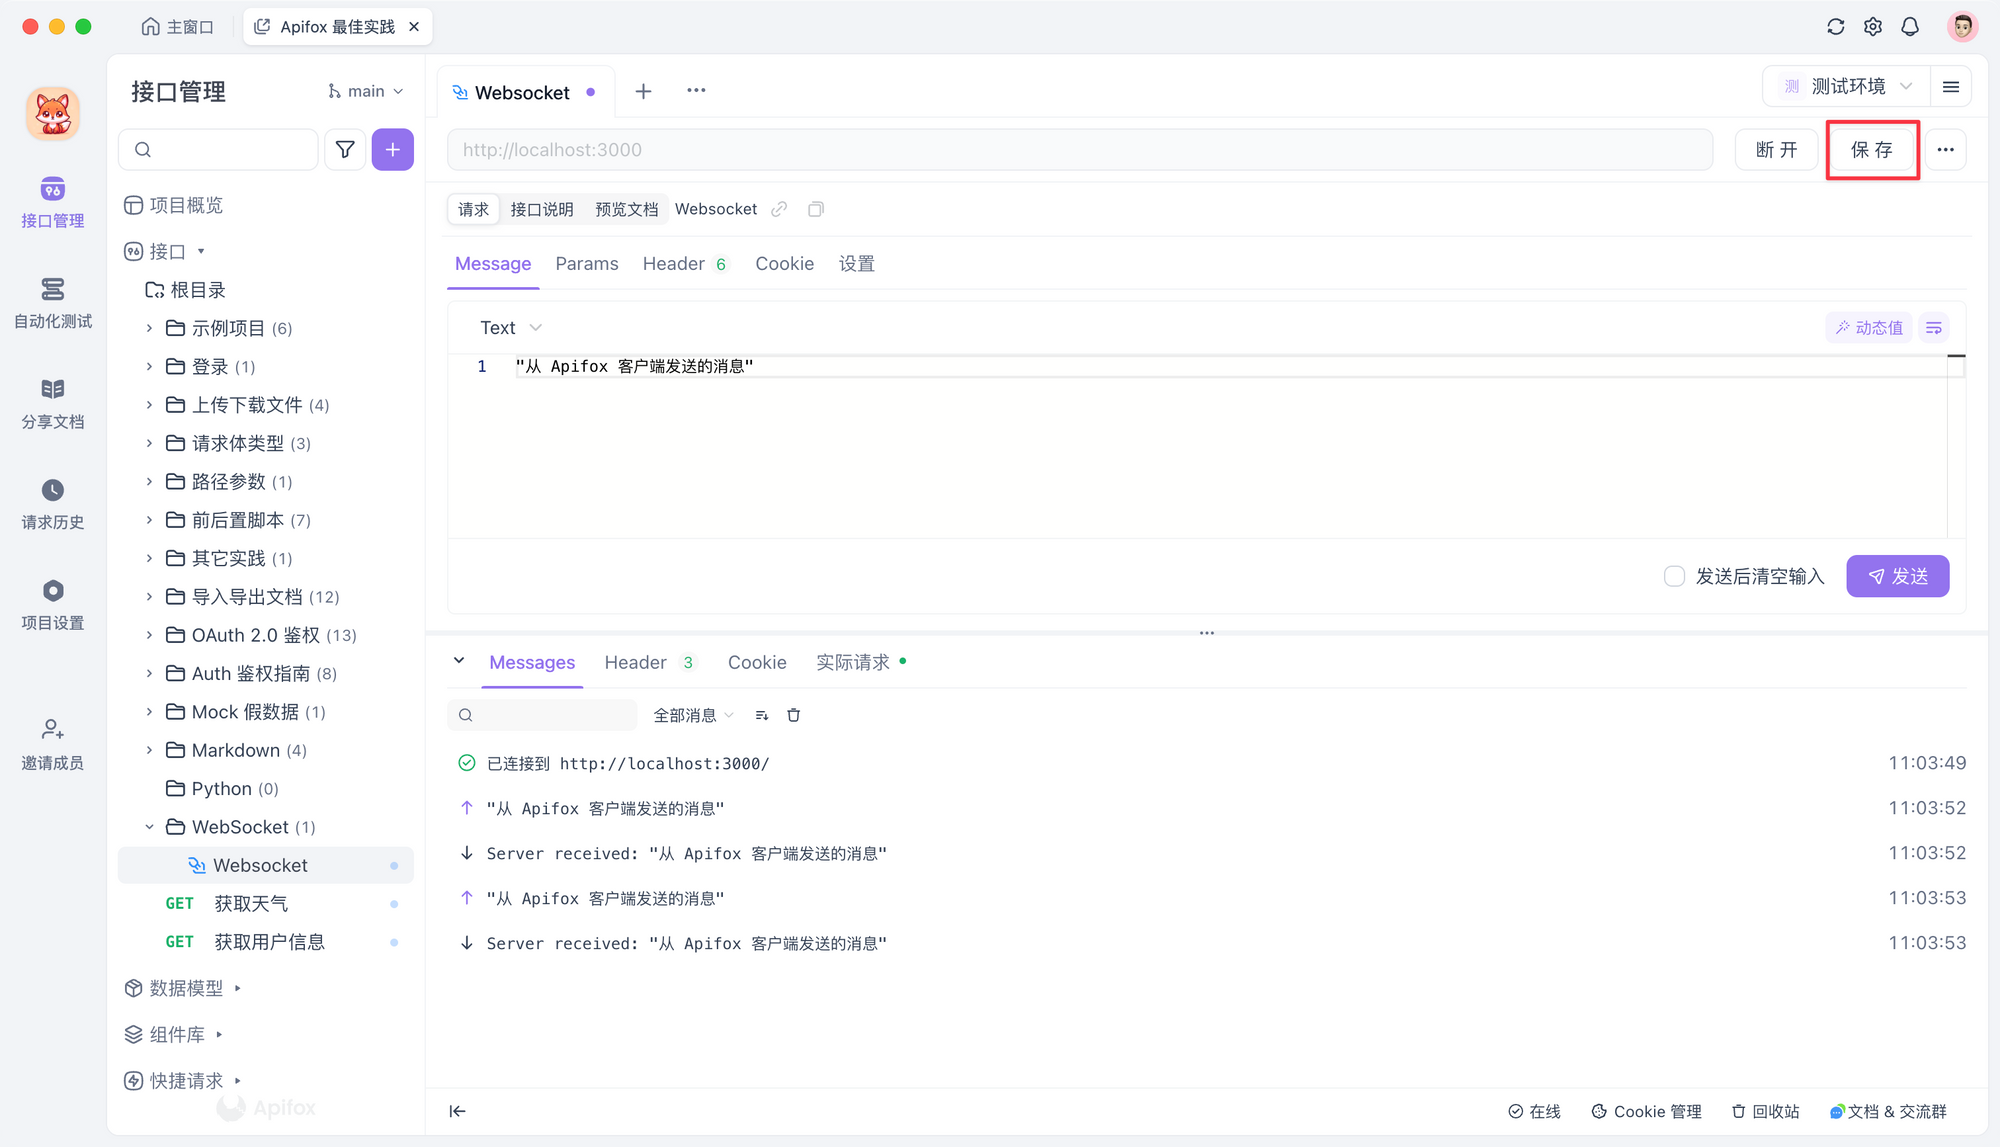
Task: Switch to the Params tab
Action: tap(587, 263)
